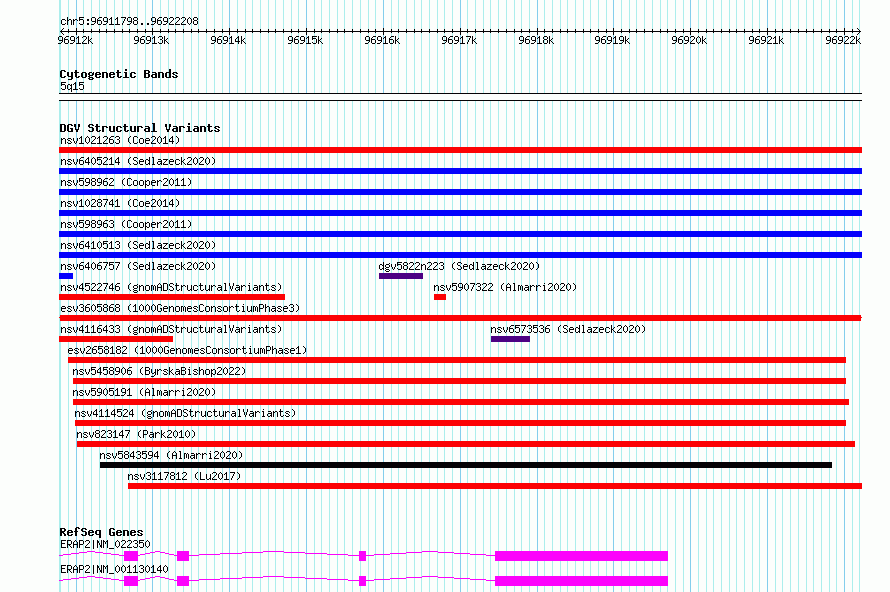Image resolution: width=890 pixels, height=592 pixels.
Task: Click the 96912k ruler tick label
Action: pos(75,40)
